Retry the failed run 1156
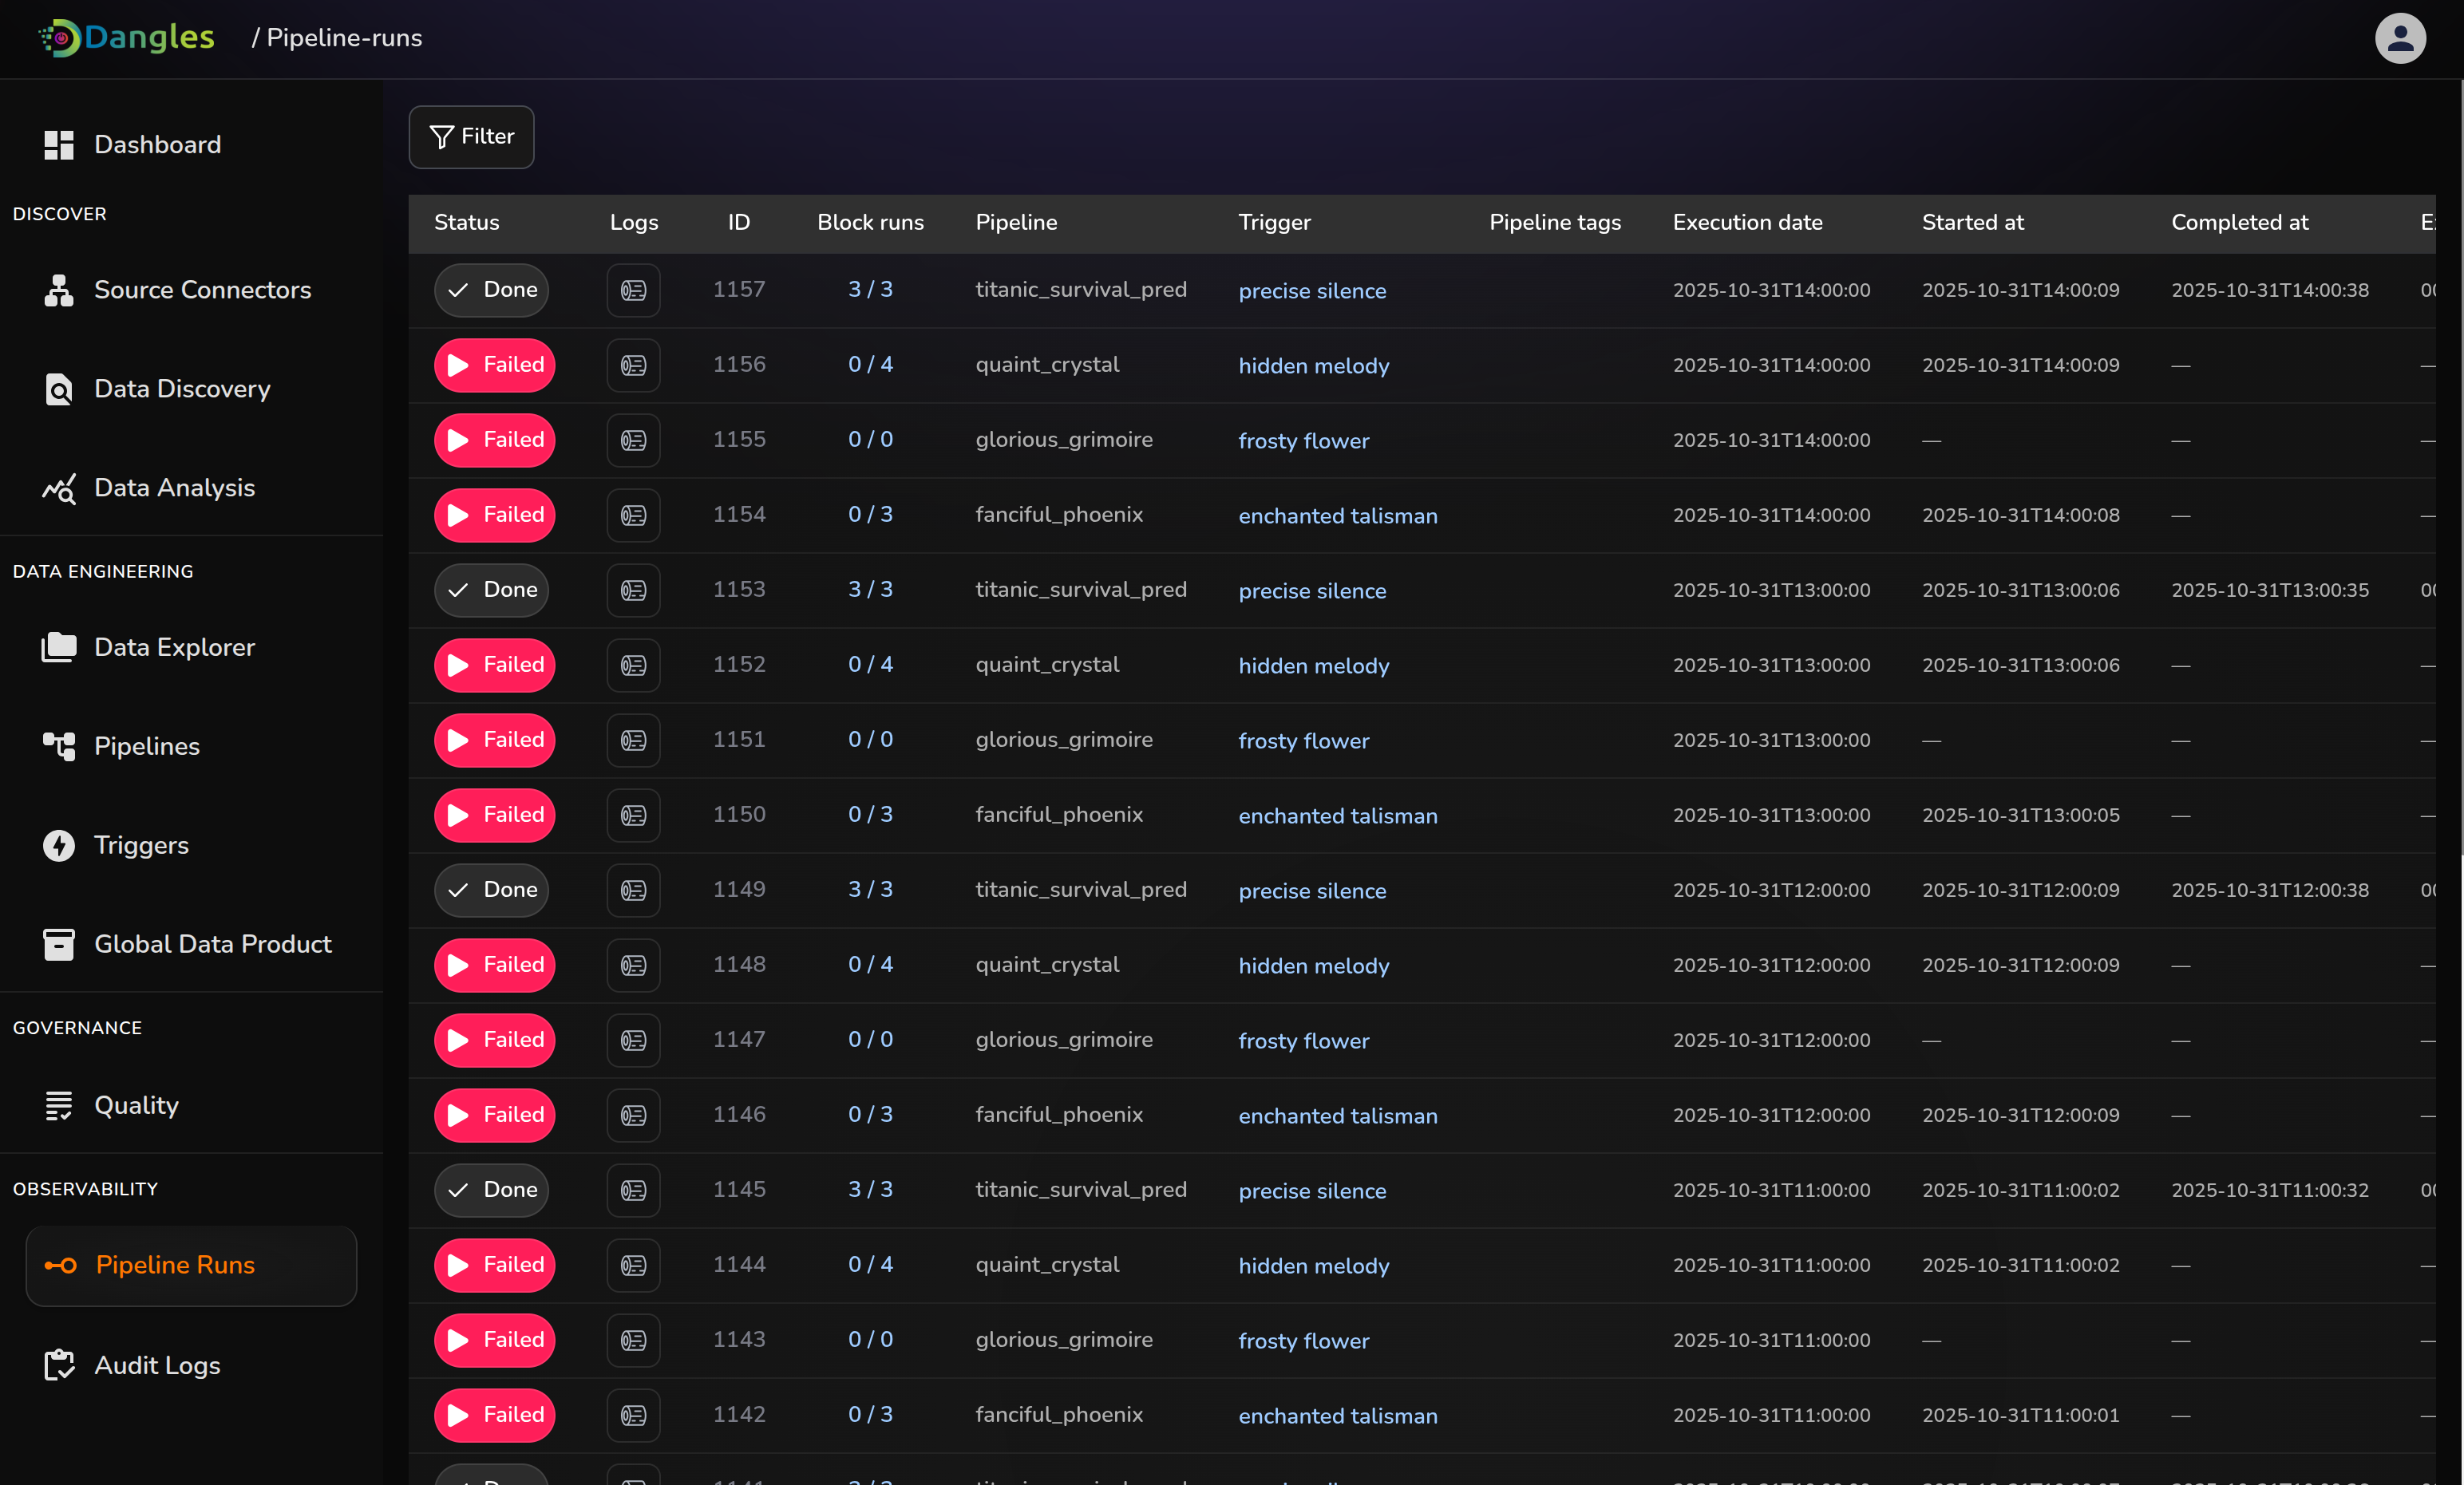The height and width of the screenshot is (1485, 2464). [x=494, y=365]
